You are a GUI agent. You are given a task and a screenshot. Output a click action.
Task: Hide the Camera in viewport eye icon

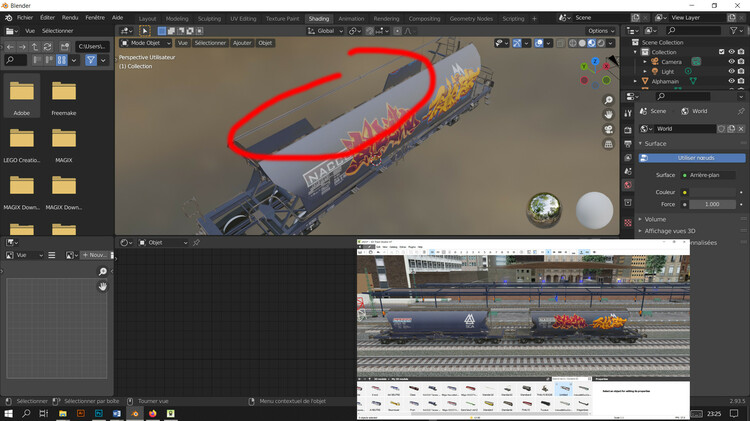click(x=731, y=62)
